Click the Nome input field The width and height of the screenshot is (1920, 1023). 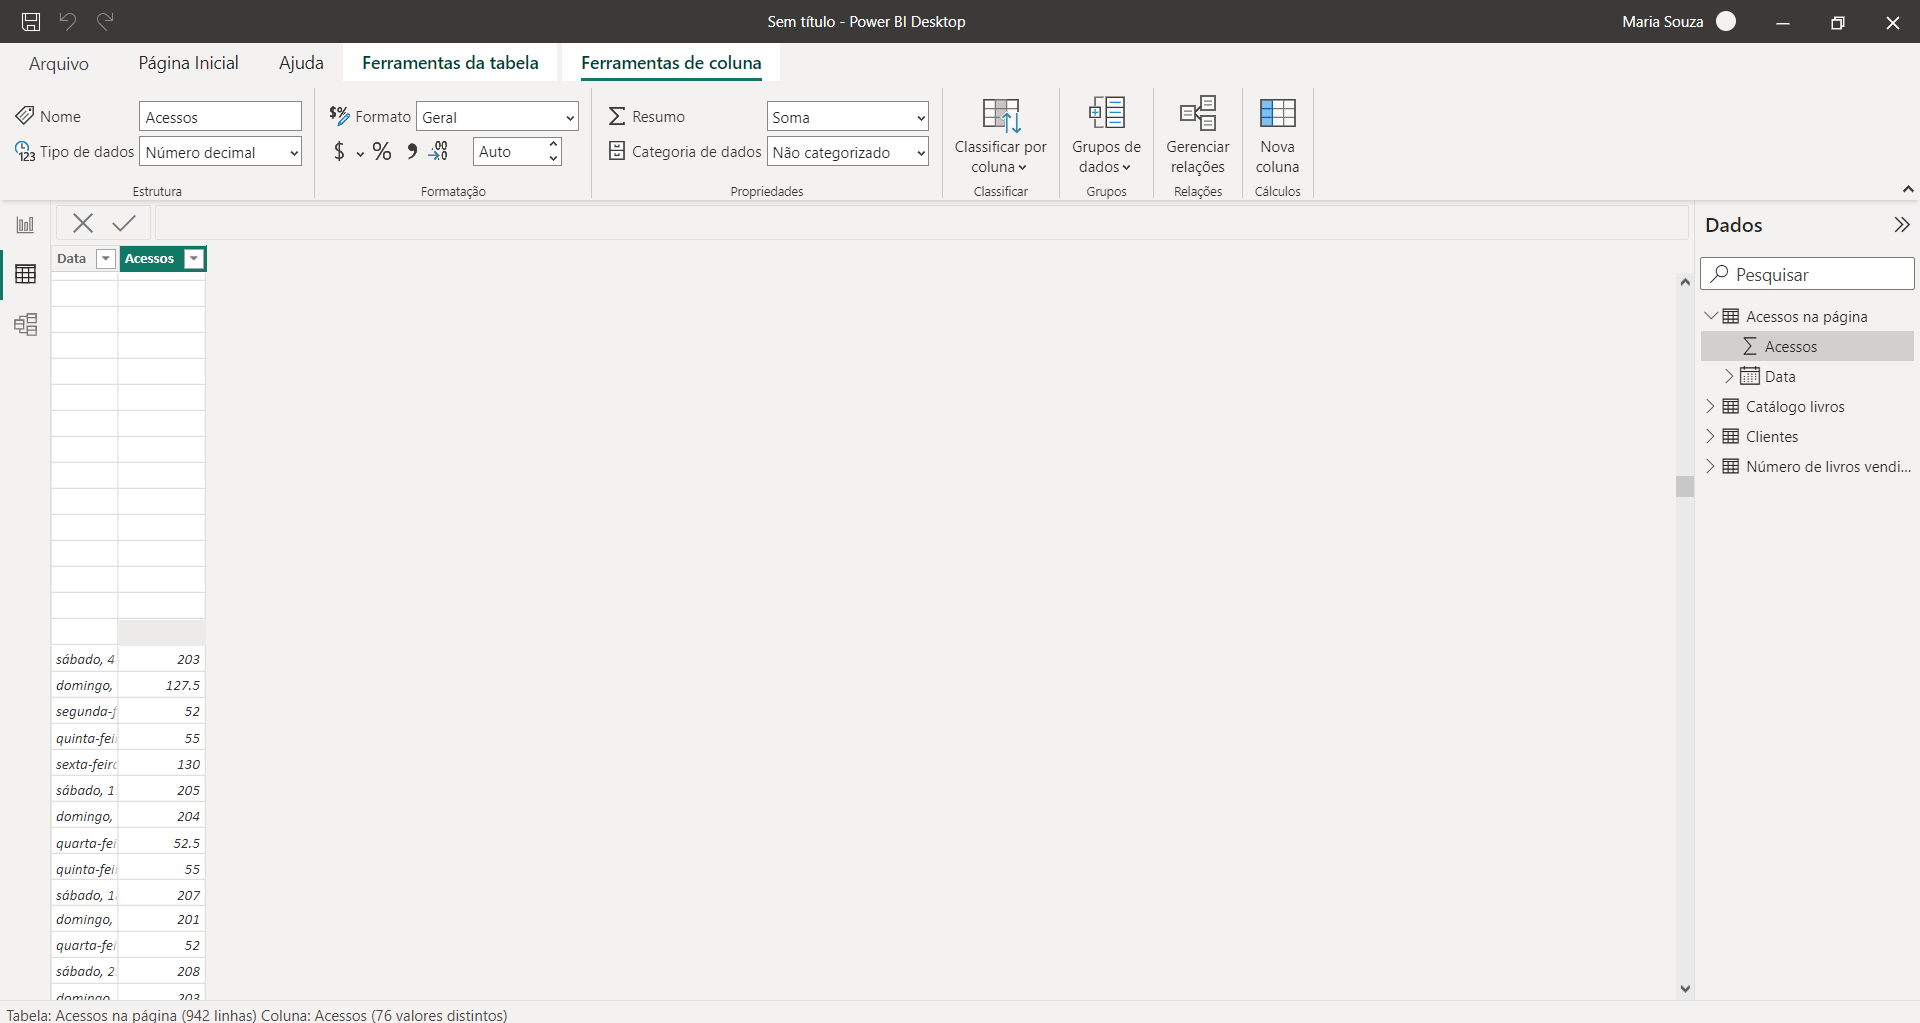pyautogui.click(x=220, y=117)
